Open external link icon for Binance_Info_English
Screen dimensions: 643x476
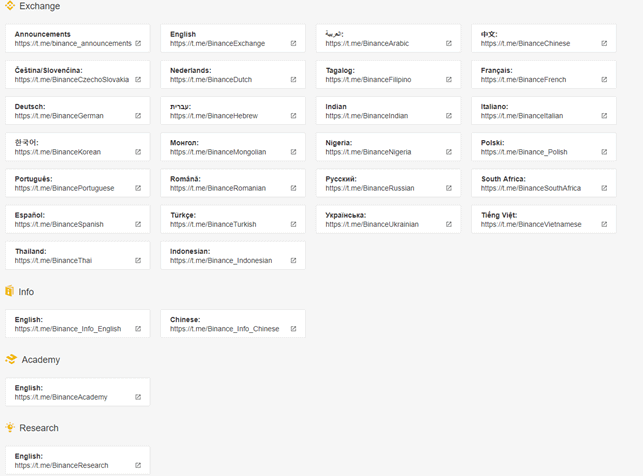pyautogui.click(x=138, y=329)
